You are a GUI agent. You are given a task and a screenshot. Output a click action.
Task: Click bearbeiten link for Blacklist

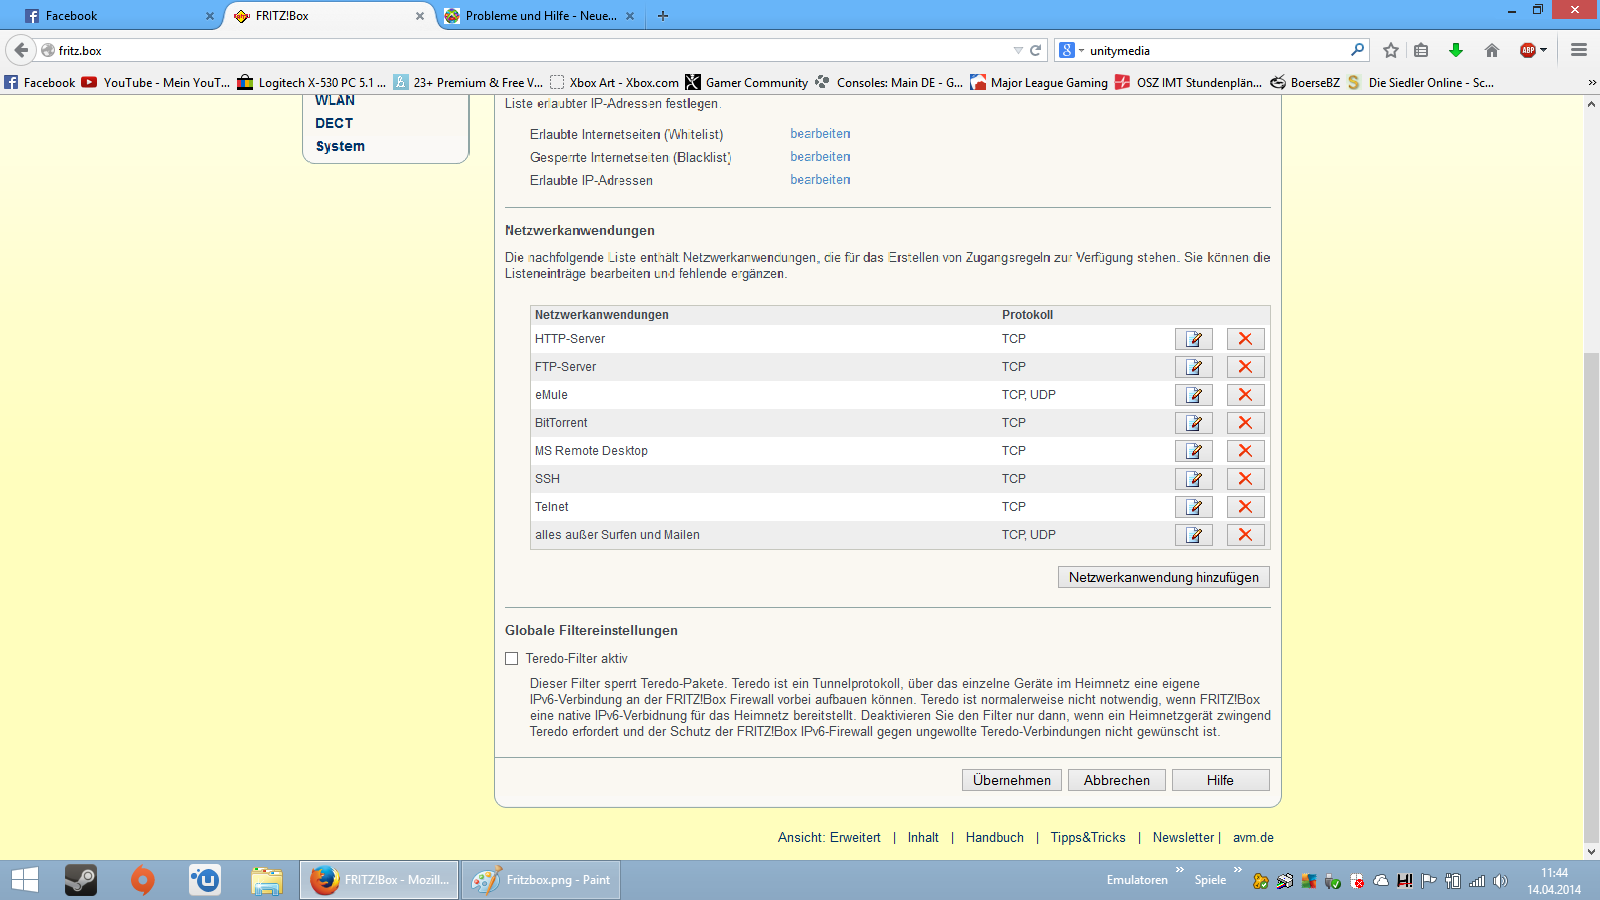click(x=820, y=157)
